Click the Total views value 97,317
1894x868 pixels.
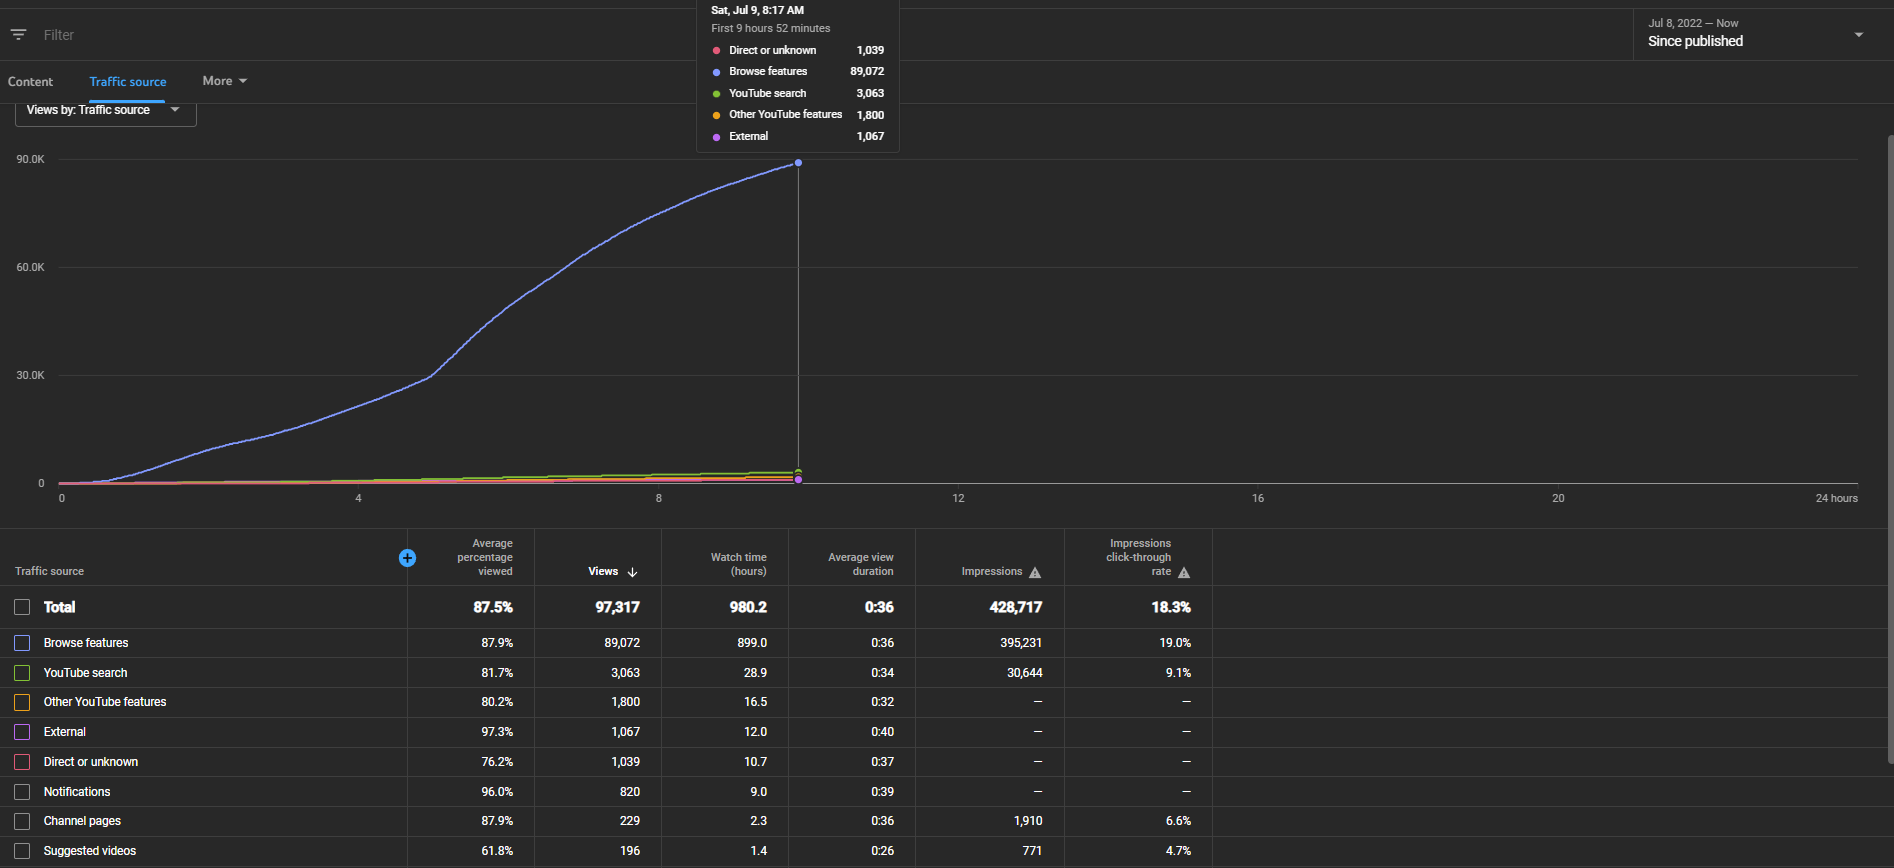click(617, 607)
